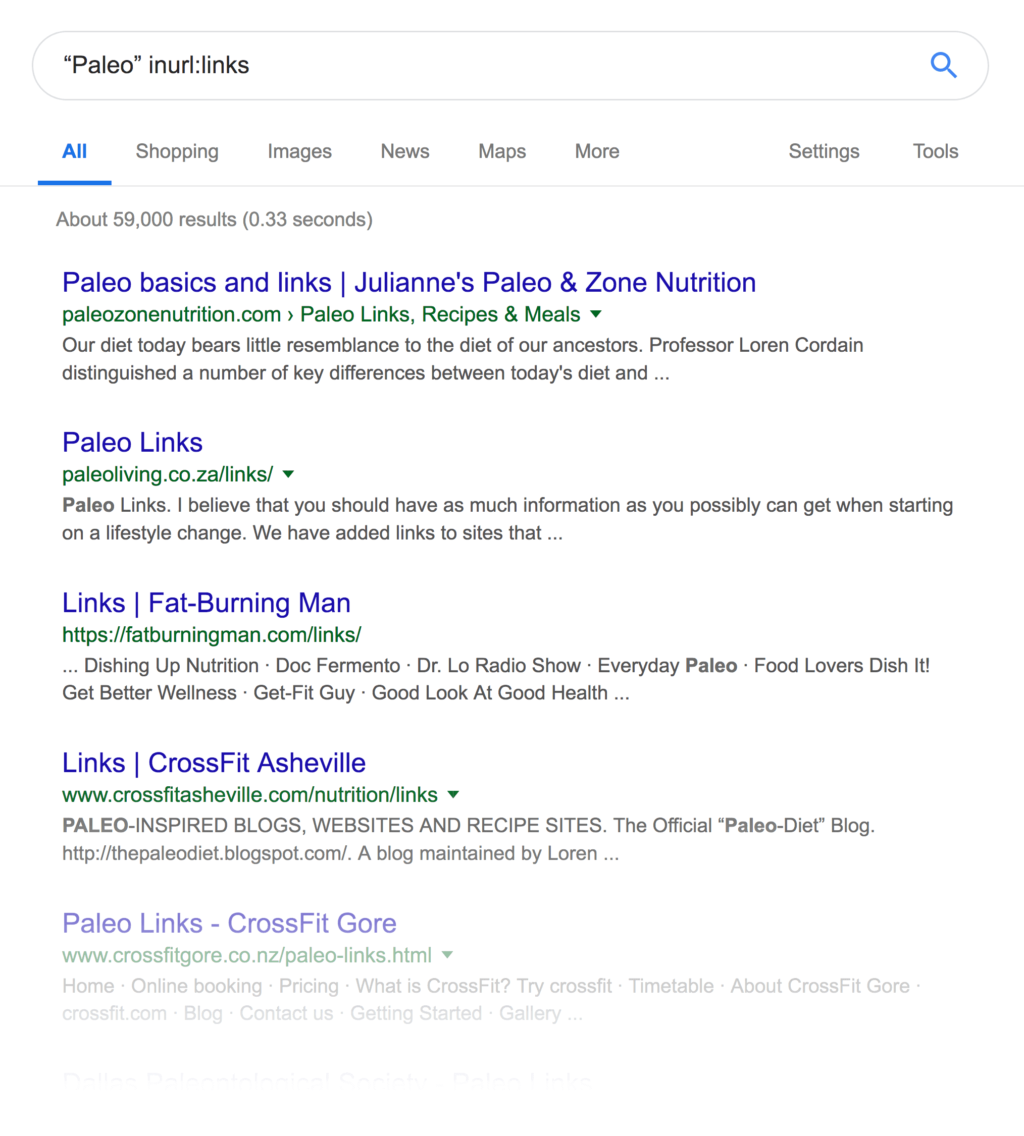Image resolution: width=1024 pixels, height=1136 pixels.
Task: Open the Settings menu
Action: (823, 151)
